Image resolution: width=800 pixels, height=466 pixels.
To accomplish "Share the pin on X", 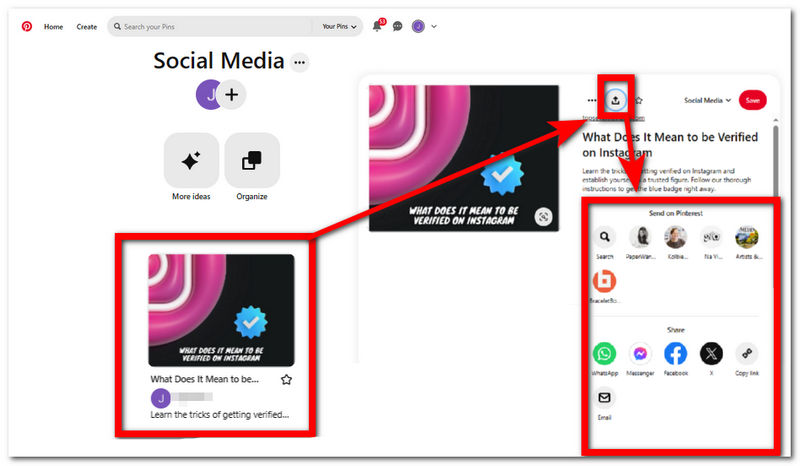I will [x=711, y=354].
